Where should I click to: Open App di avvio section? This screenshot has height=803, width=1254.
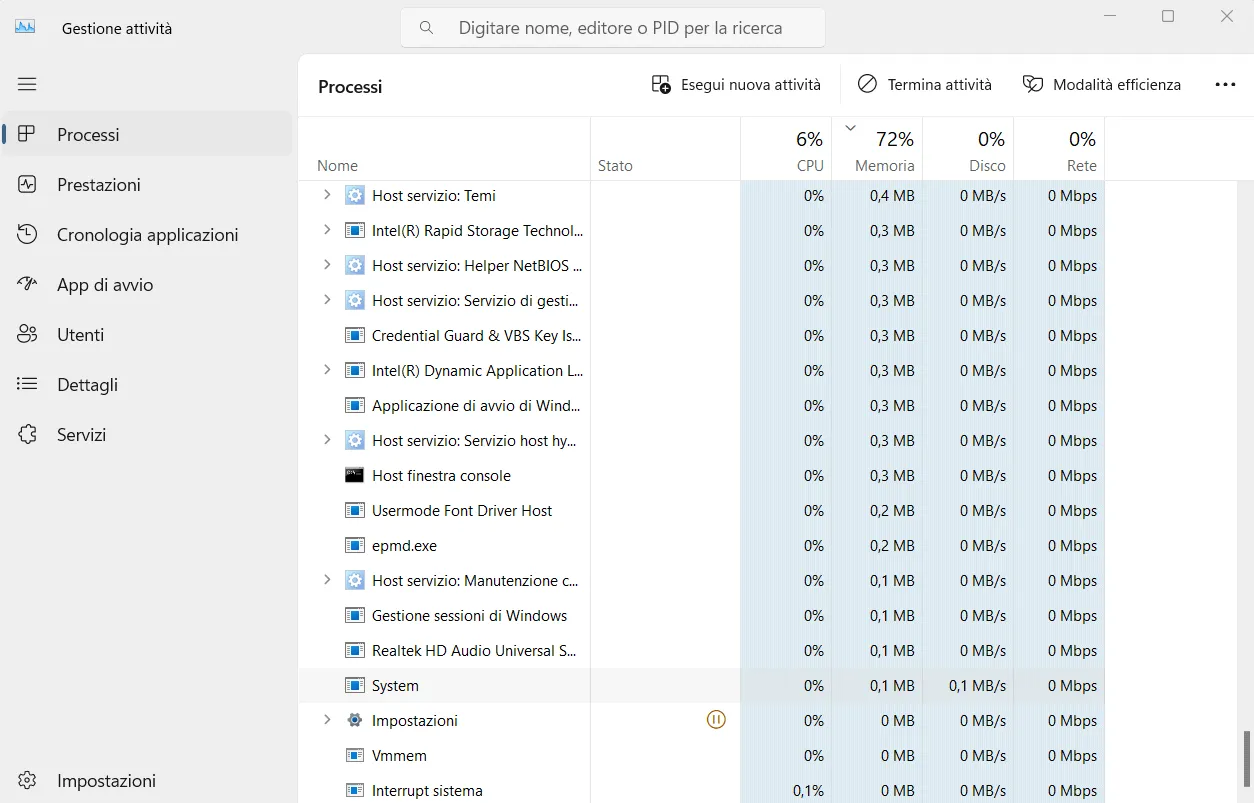[x=104, y=284]
